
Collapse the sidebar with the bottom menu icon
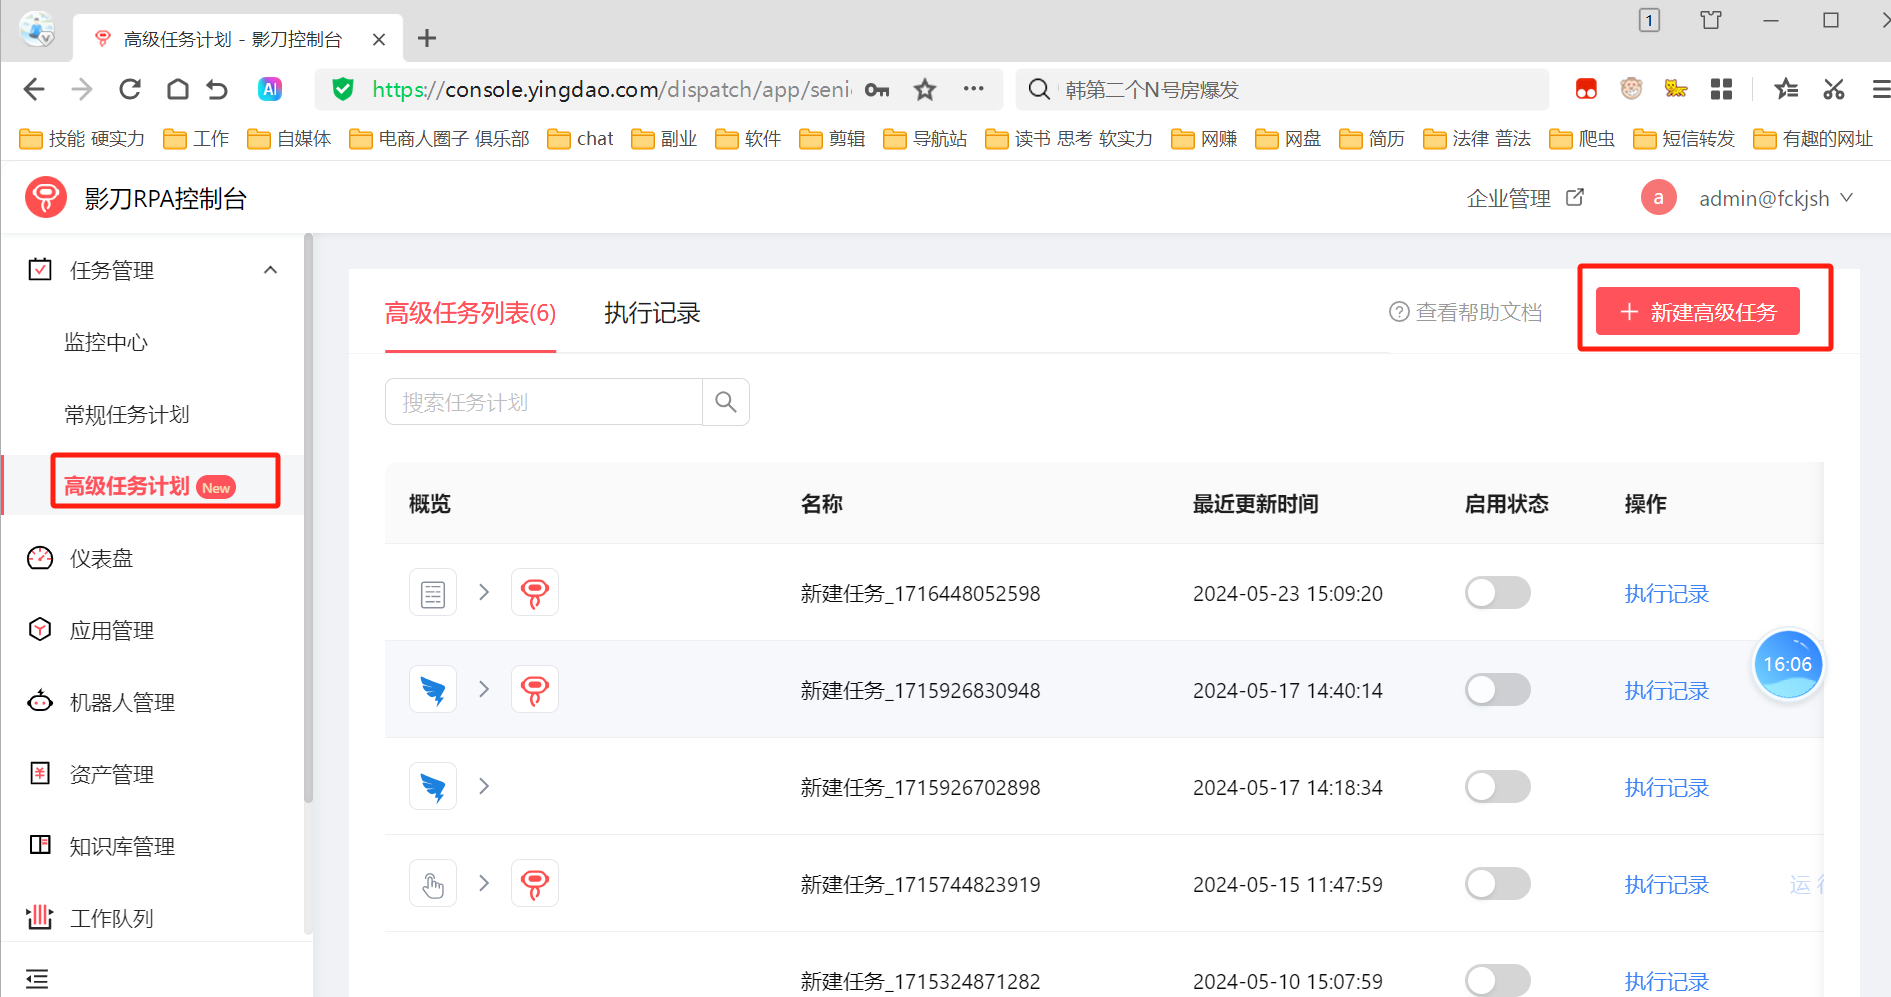[x=37, y=979]
